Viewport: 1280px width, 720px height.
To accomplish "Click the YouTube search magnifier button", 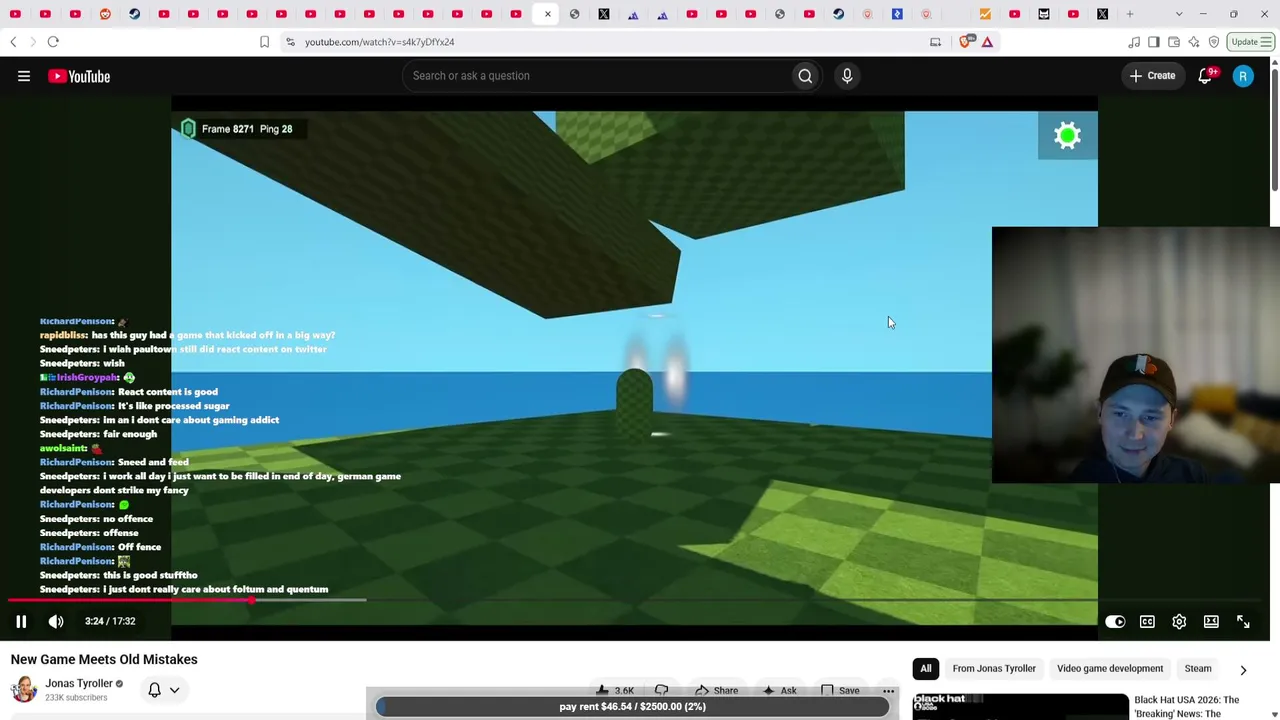I will click(x=805, y=76).
